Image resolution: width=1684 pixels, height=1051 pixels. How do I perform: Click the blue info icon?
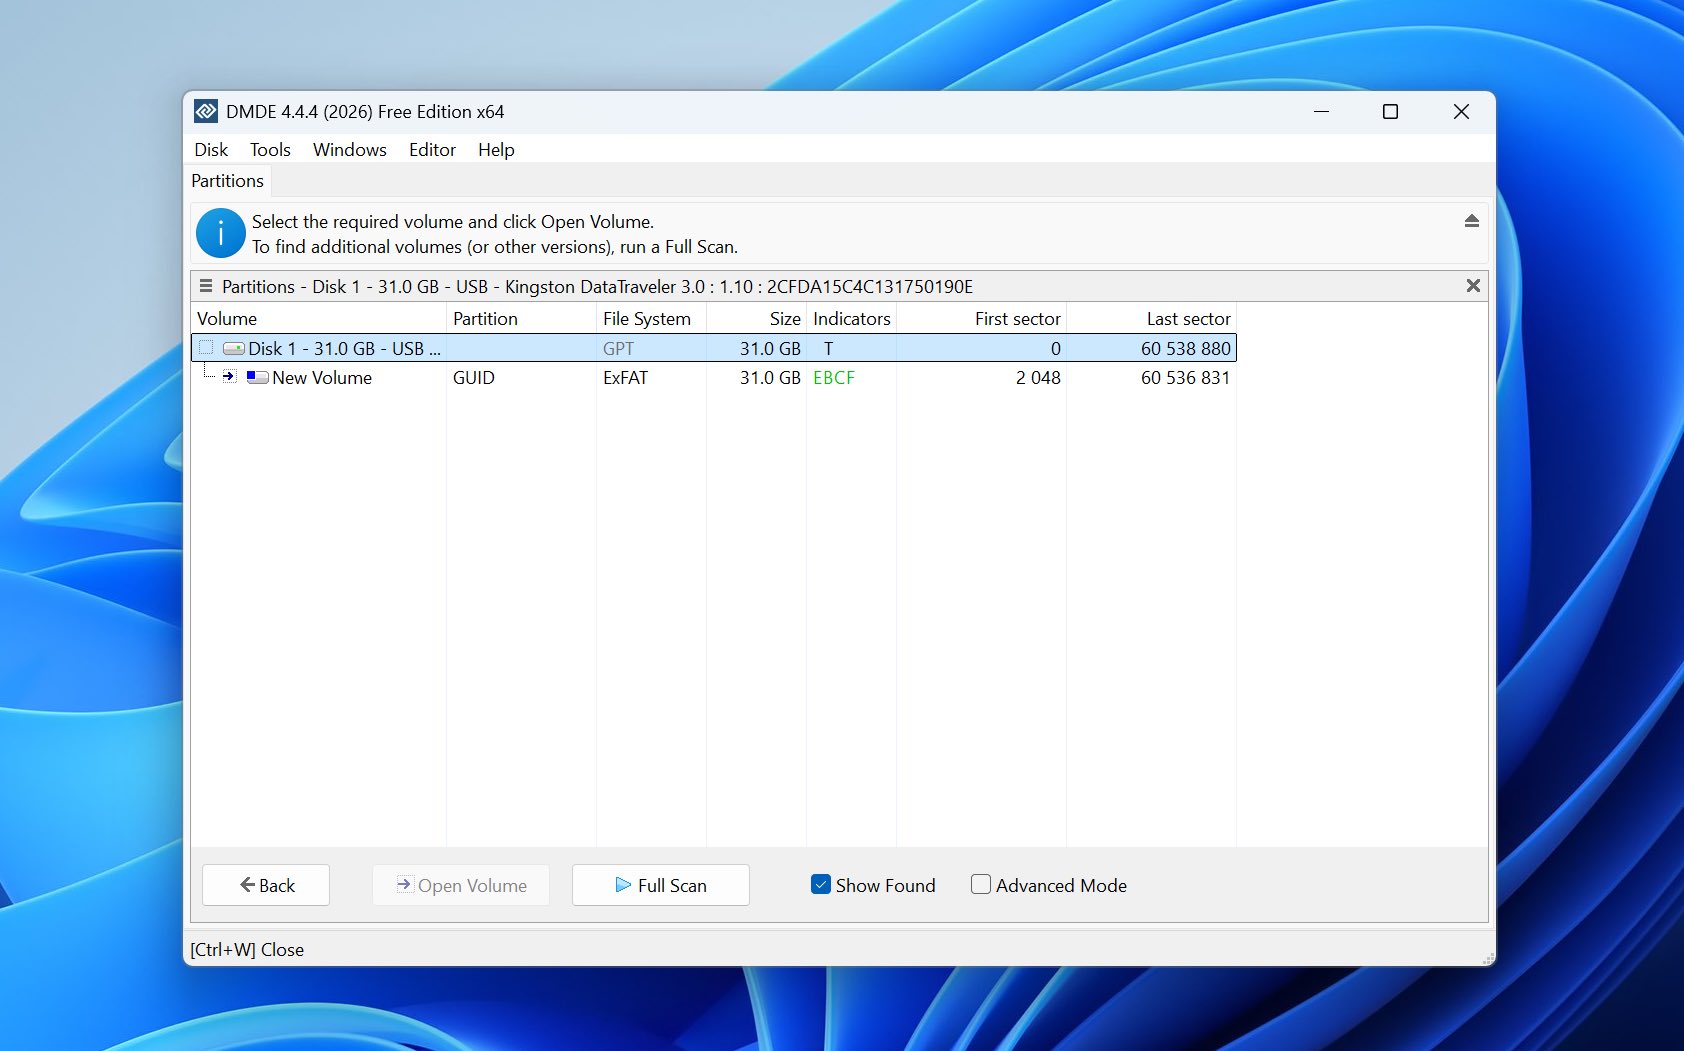(221, 233)
